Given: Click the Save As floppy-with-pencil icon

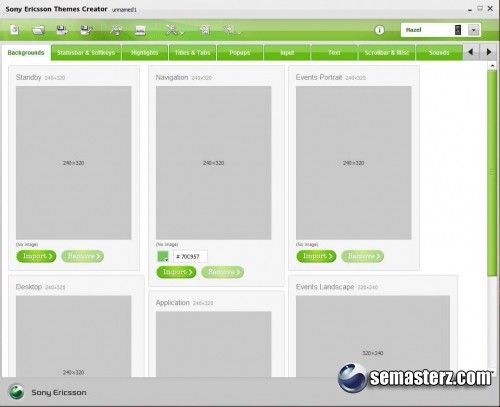Looking at the screenshot, I should (x=87, y=30).
